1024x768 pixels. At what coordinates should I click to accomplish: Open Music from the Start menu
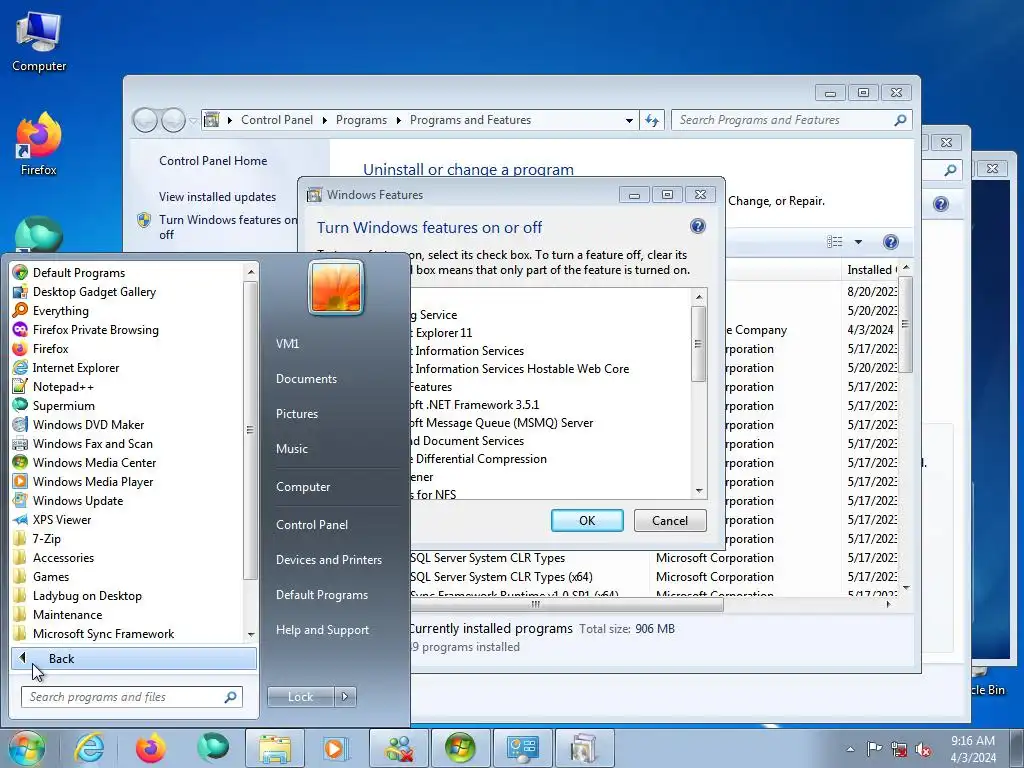point(291,449)
